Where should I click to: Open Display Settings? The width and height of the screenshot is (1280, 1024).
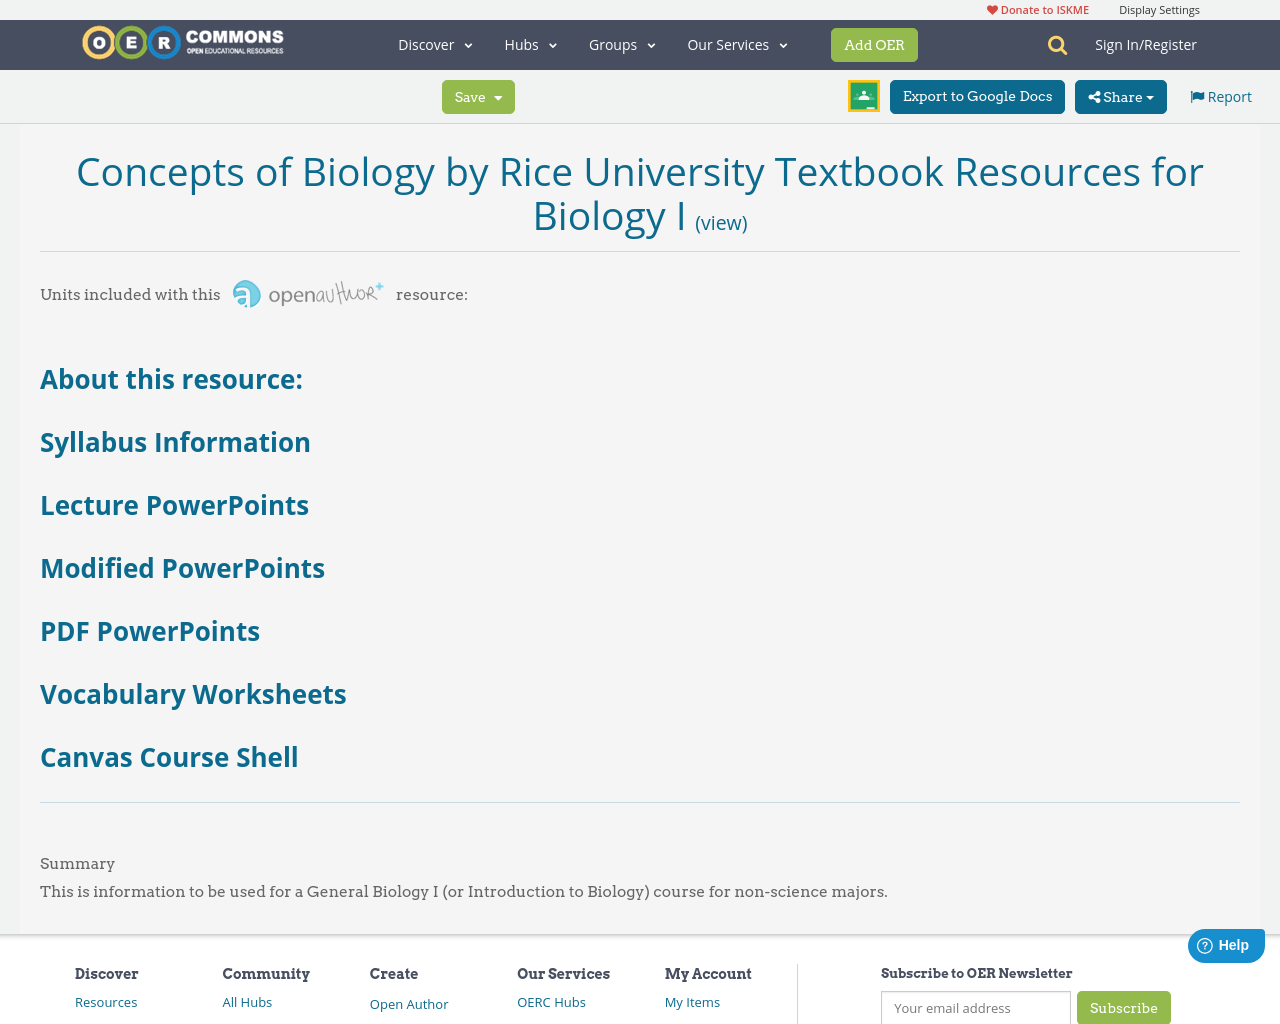click(1159, 8)
